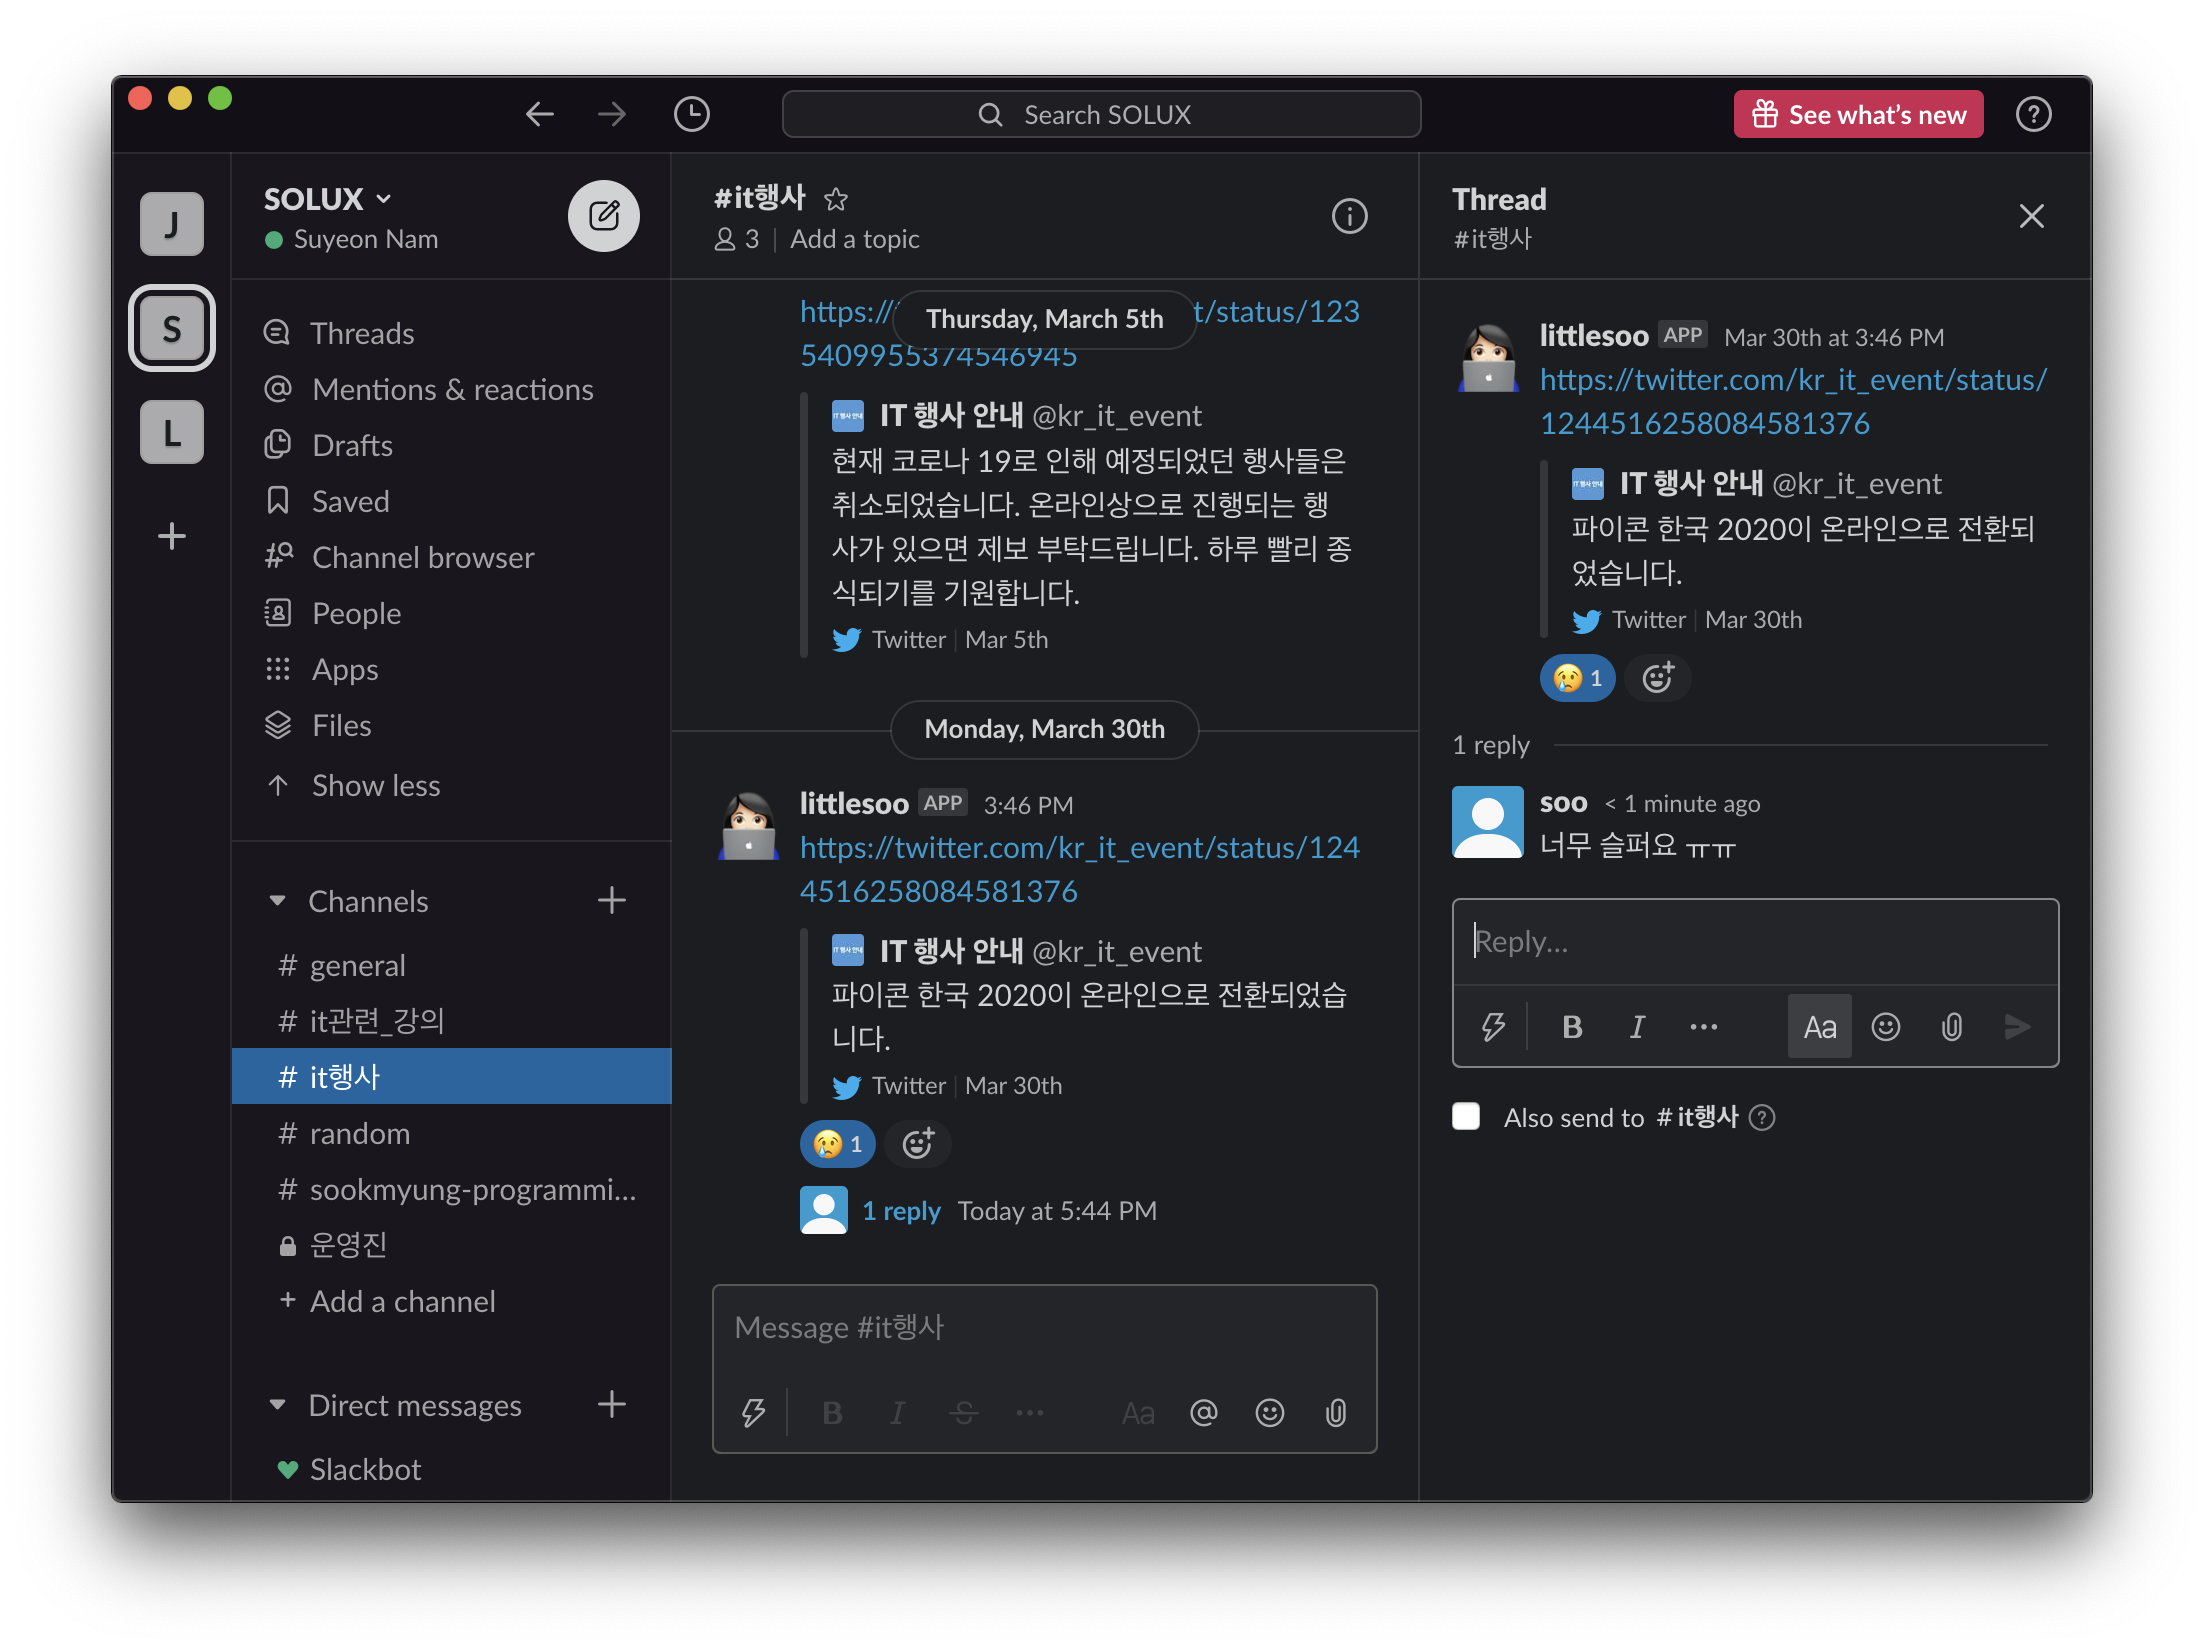Screen dimensions: 2204x1650
Task: Click See what's new button
Action: click(1858, 114)
